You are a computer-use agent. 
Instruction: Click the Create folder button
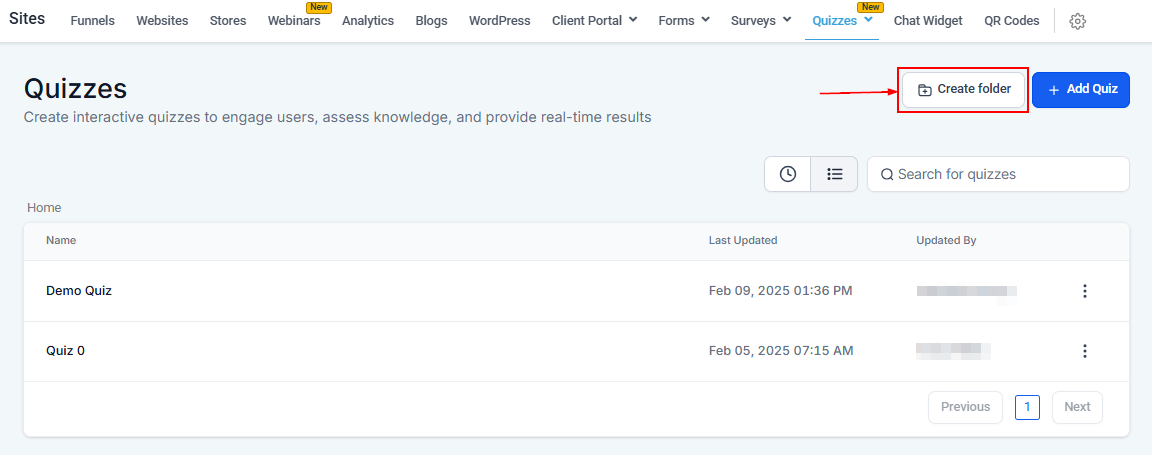click(963, 90)
